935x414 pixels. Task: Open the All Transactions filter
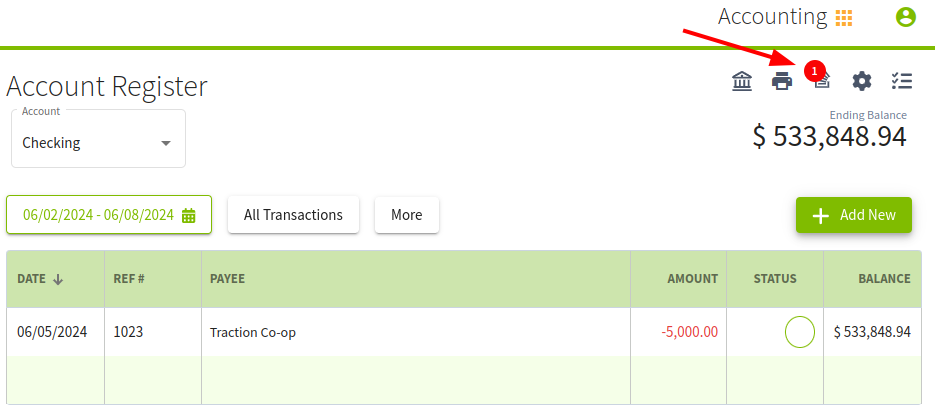(x=293, y=215)
